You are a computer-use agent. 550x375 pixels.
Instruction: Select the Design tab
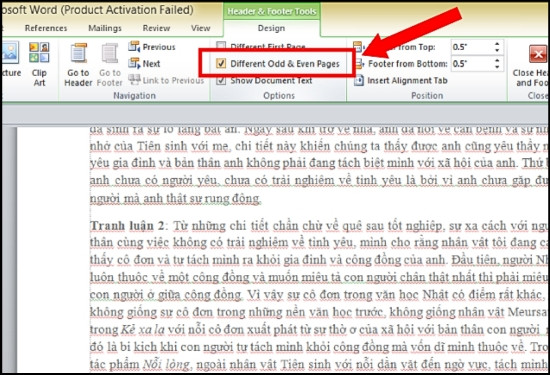271,28
